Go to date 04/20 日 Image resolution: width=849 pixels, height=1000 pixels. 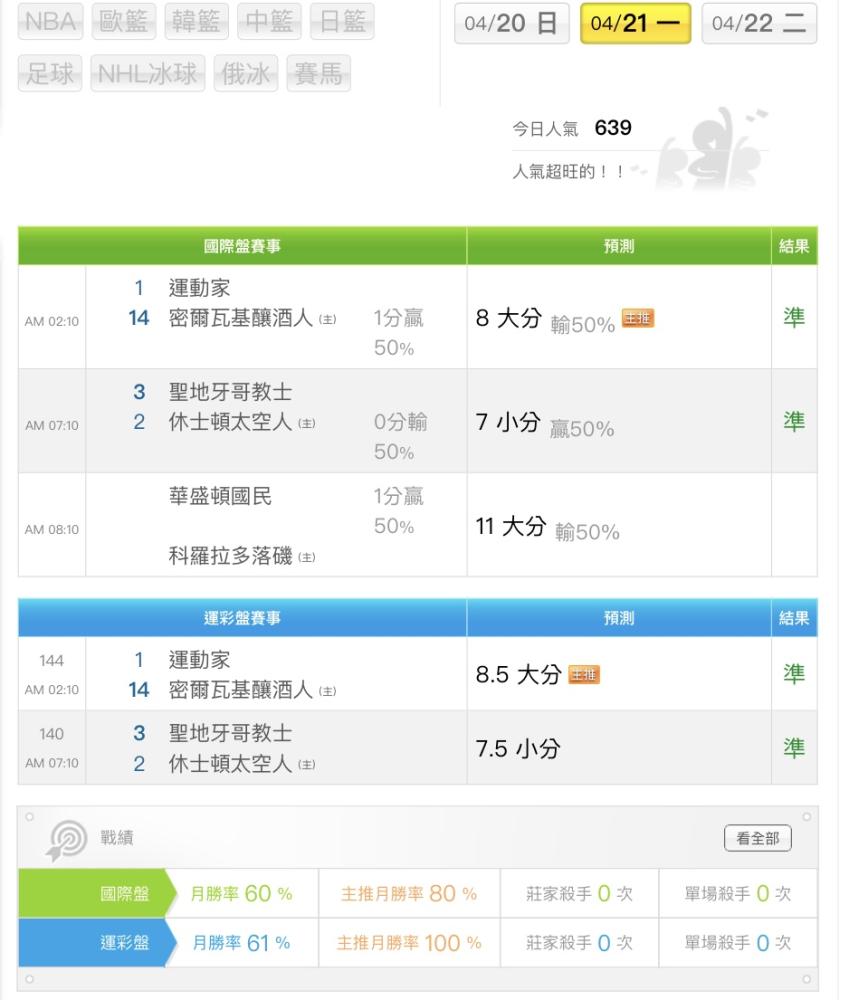[511, 24]
